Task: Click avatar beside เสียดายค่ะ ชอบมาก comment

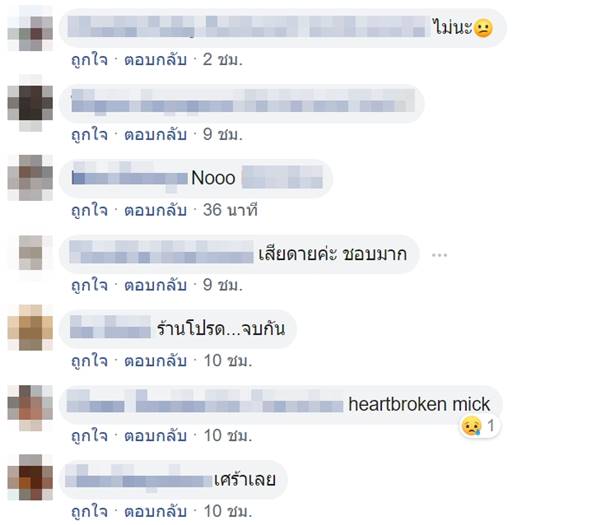Action: [30, 253]
